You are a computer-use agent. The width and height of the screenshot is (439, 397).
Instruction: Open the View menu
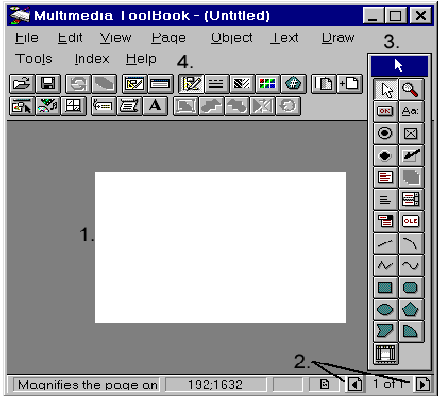(116, 38)
